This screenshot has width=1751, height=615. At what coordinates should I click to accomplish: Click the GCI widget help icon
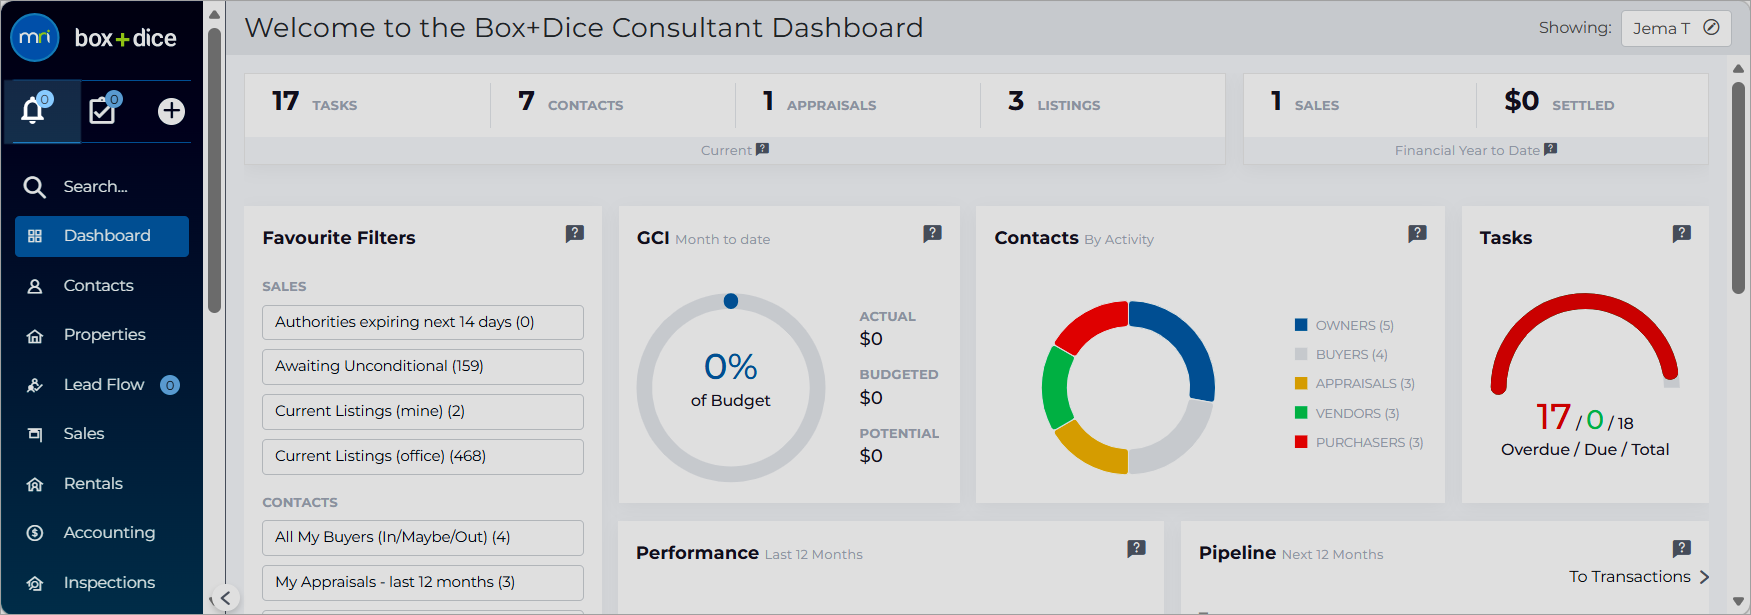click(x=933, y=233)
